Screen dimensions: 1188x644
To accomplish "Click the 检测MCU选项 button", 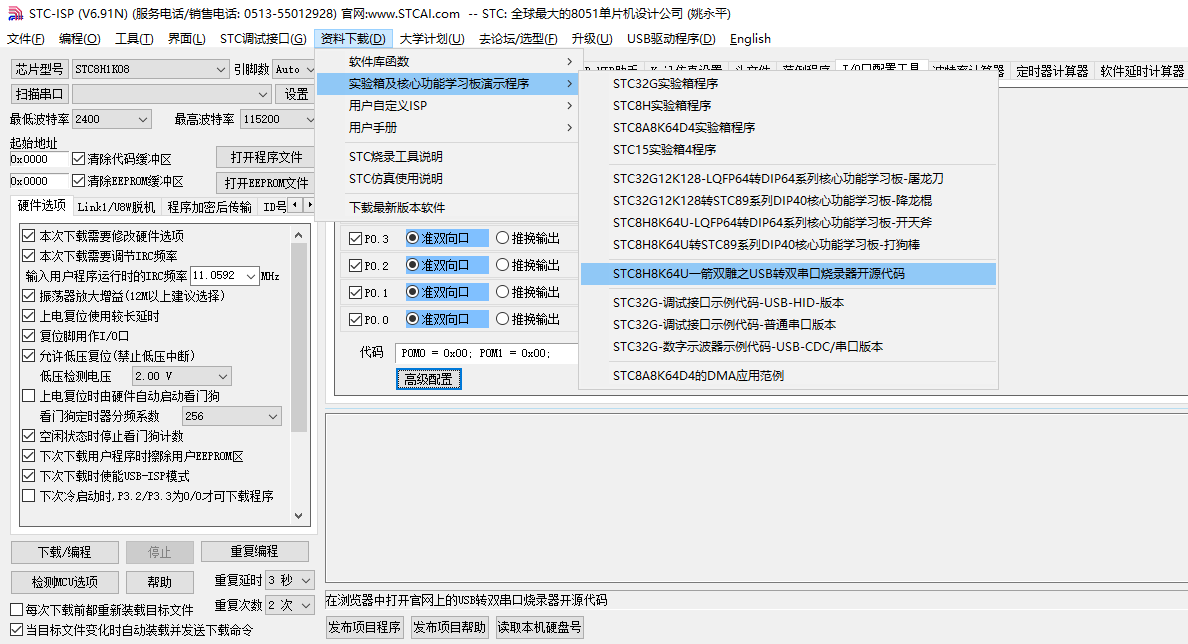I will click(64, 582).
